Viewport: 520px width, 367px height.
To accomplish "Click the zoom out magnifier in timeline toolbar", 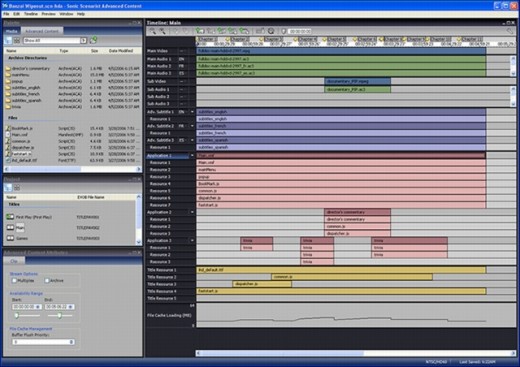I will [x=163, y=31].
